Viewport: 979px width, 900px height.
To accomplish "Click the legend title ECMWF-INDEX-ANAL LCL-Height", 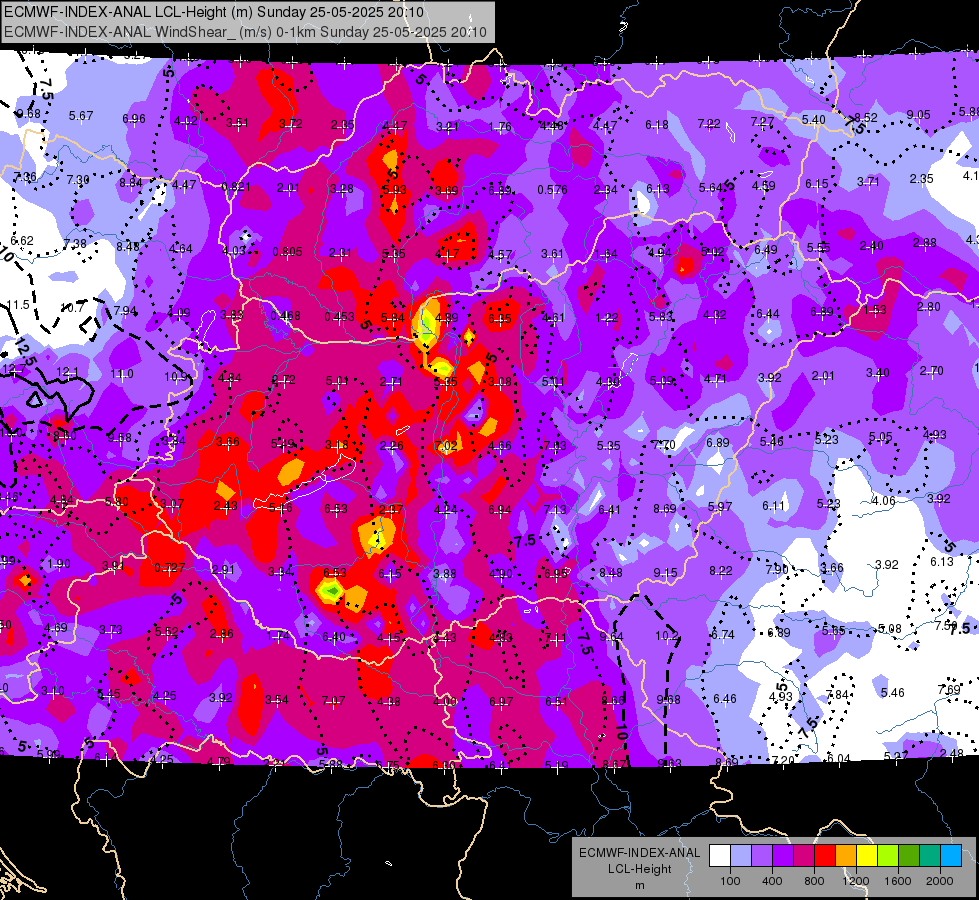I will click(x=639, y=861).
